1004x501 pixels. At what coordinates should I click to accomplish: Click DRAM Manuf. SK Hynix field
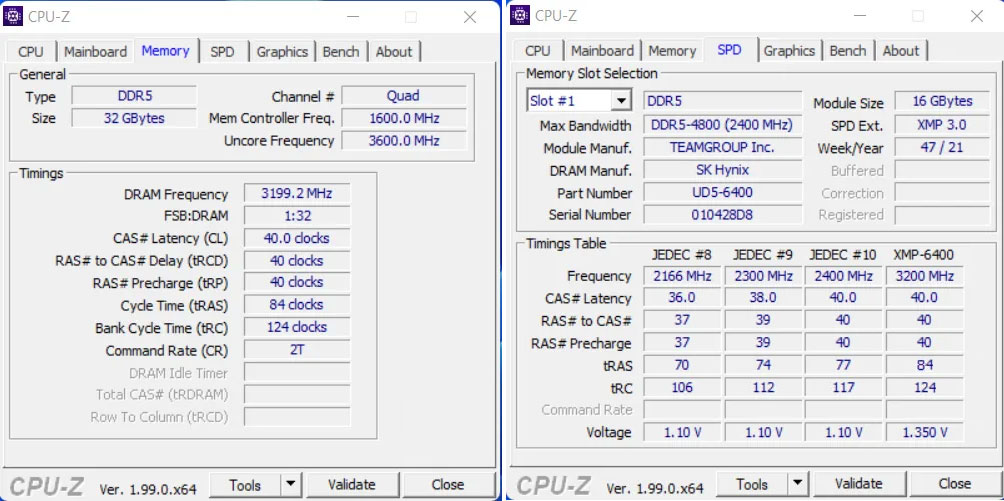[x=722, y=170]
